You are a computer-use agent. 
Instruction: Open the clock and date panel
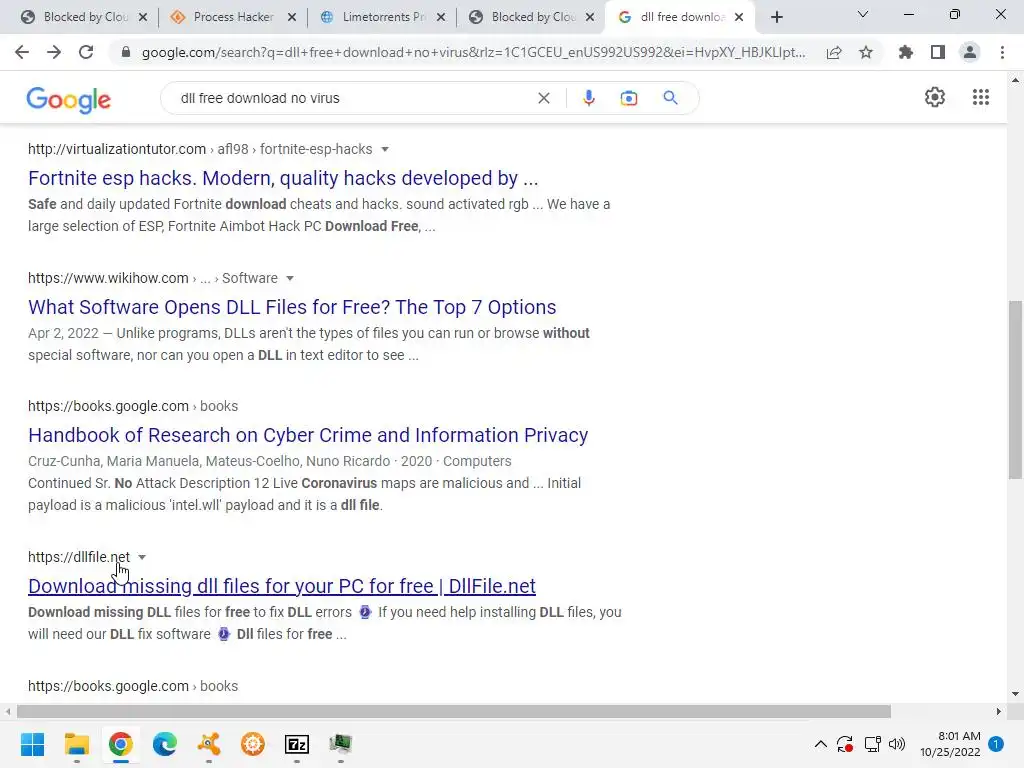(950, 744)
